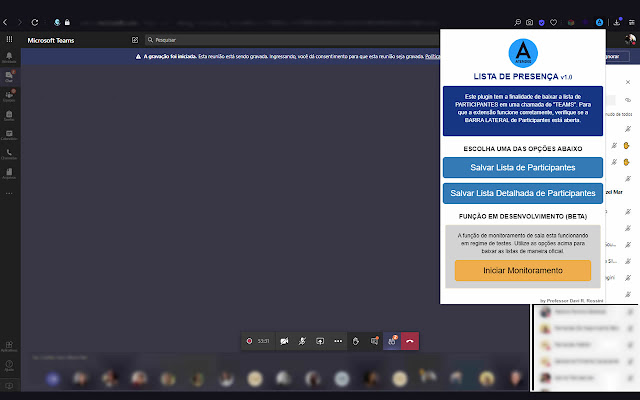Open the recording policy link in banner
This screenshot has width=640, height=400.
coord(432,56)
